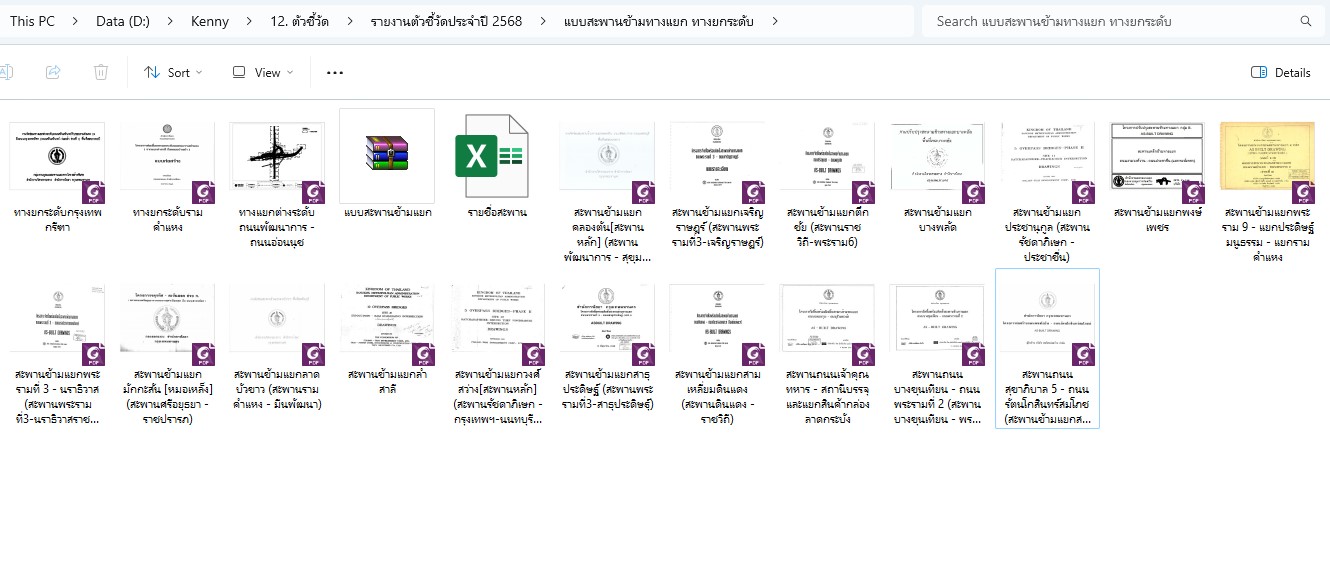Jump to the 12. ตัวชี้วัด breadcrumb folder
Image resolution: width=1330 pixels, height=582 pixels.
(x=294, y=21)
